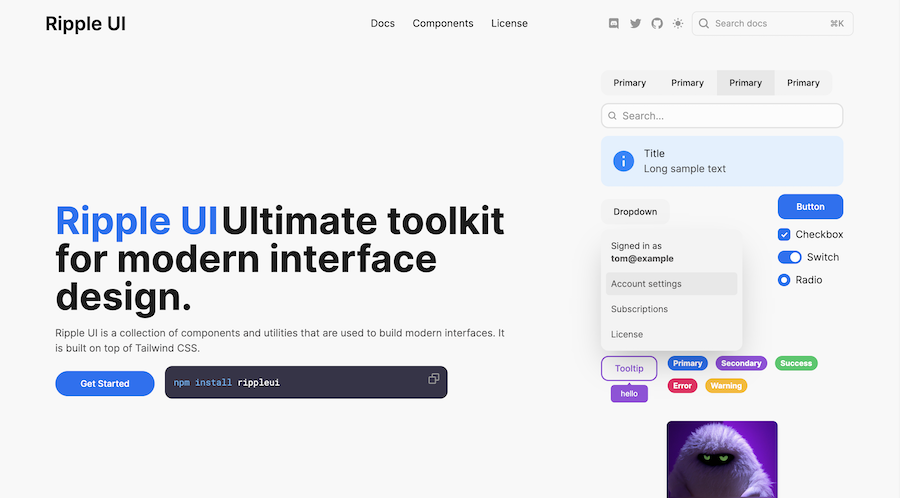The height and width of the screenshot is (498, 900).
Task: Select the second Primary tab
Action: click(x=688, y=83)
